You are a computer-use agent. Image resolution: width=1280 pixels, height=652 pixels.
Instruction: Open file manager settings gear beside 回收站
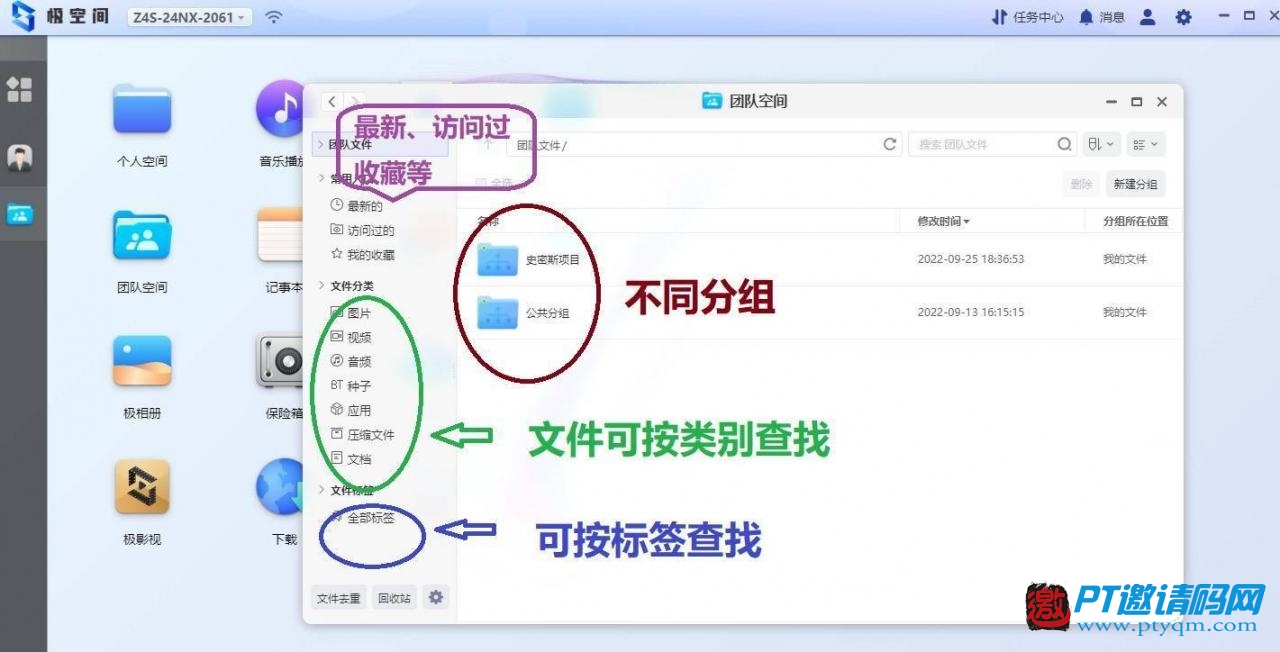435,598
